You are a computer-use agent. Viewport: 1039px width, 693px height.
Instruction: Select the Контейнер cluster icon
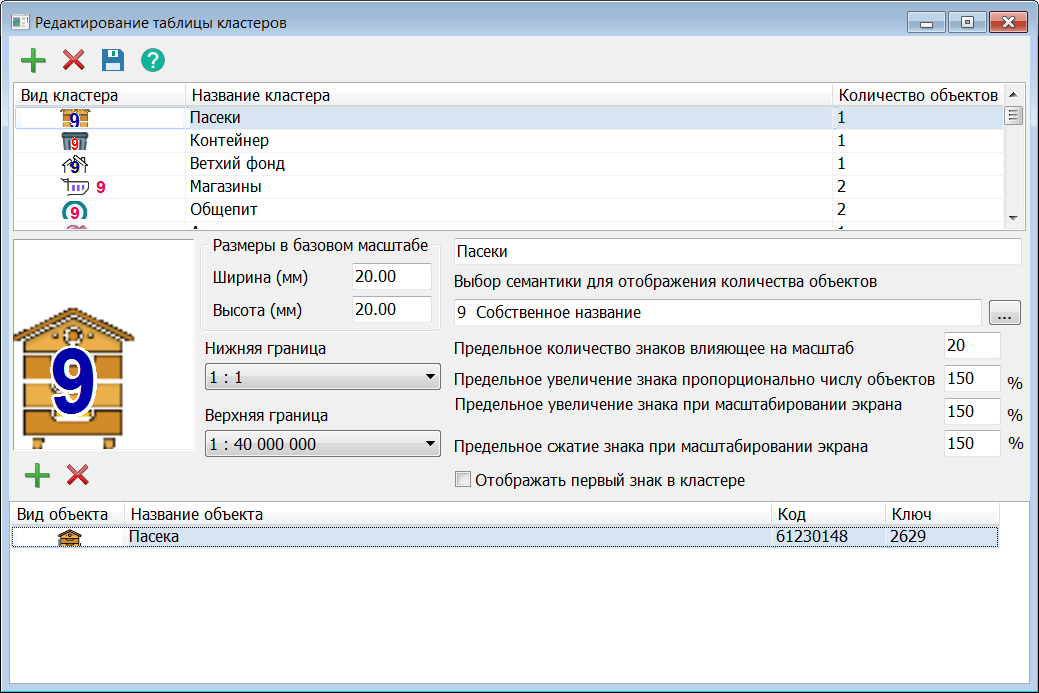(x=77, y=140)
